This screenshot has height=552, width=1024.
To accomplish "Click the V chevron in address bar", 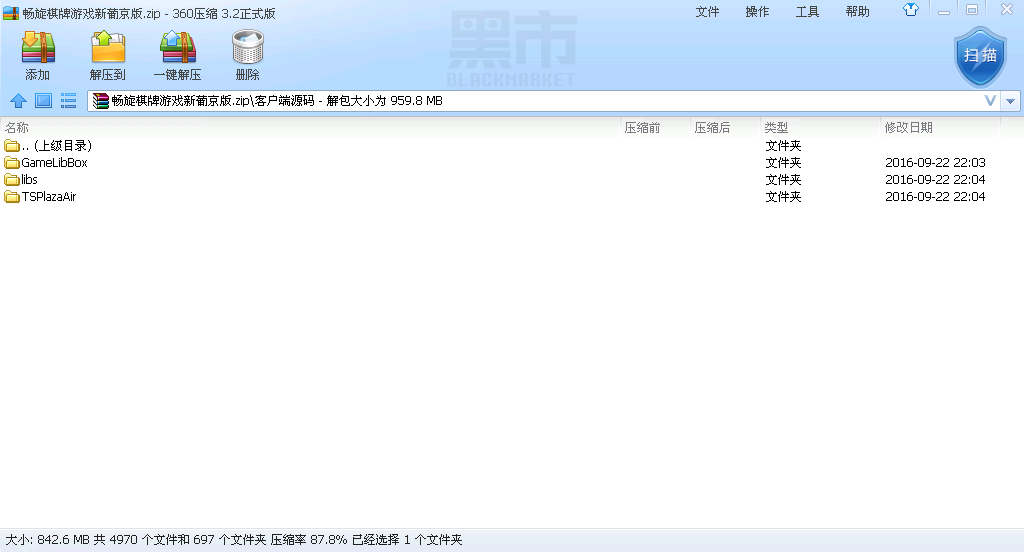I will (990, 101).
